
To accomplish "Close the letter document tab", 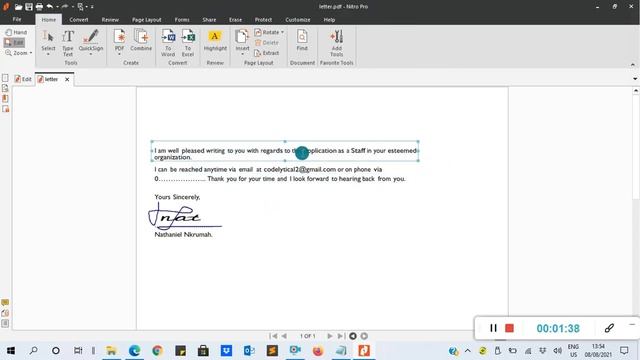I will click(67, 80).
